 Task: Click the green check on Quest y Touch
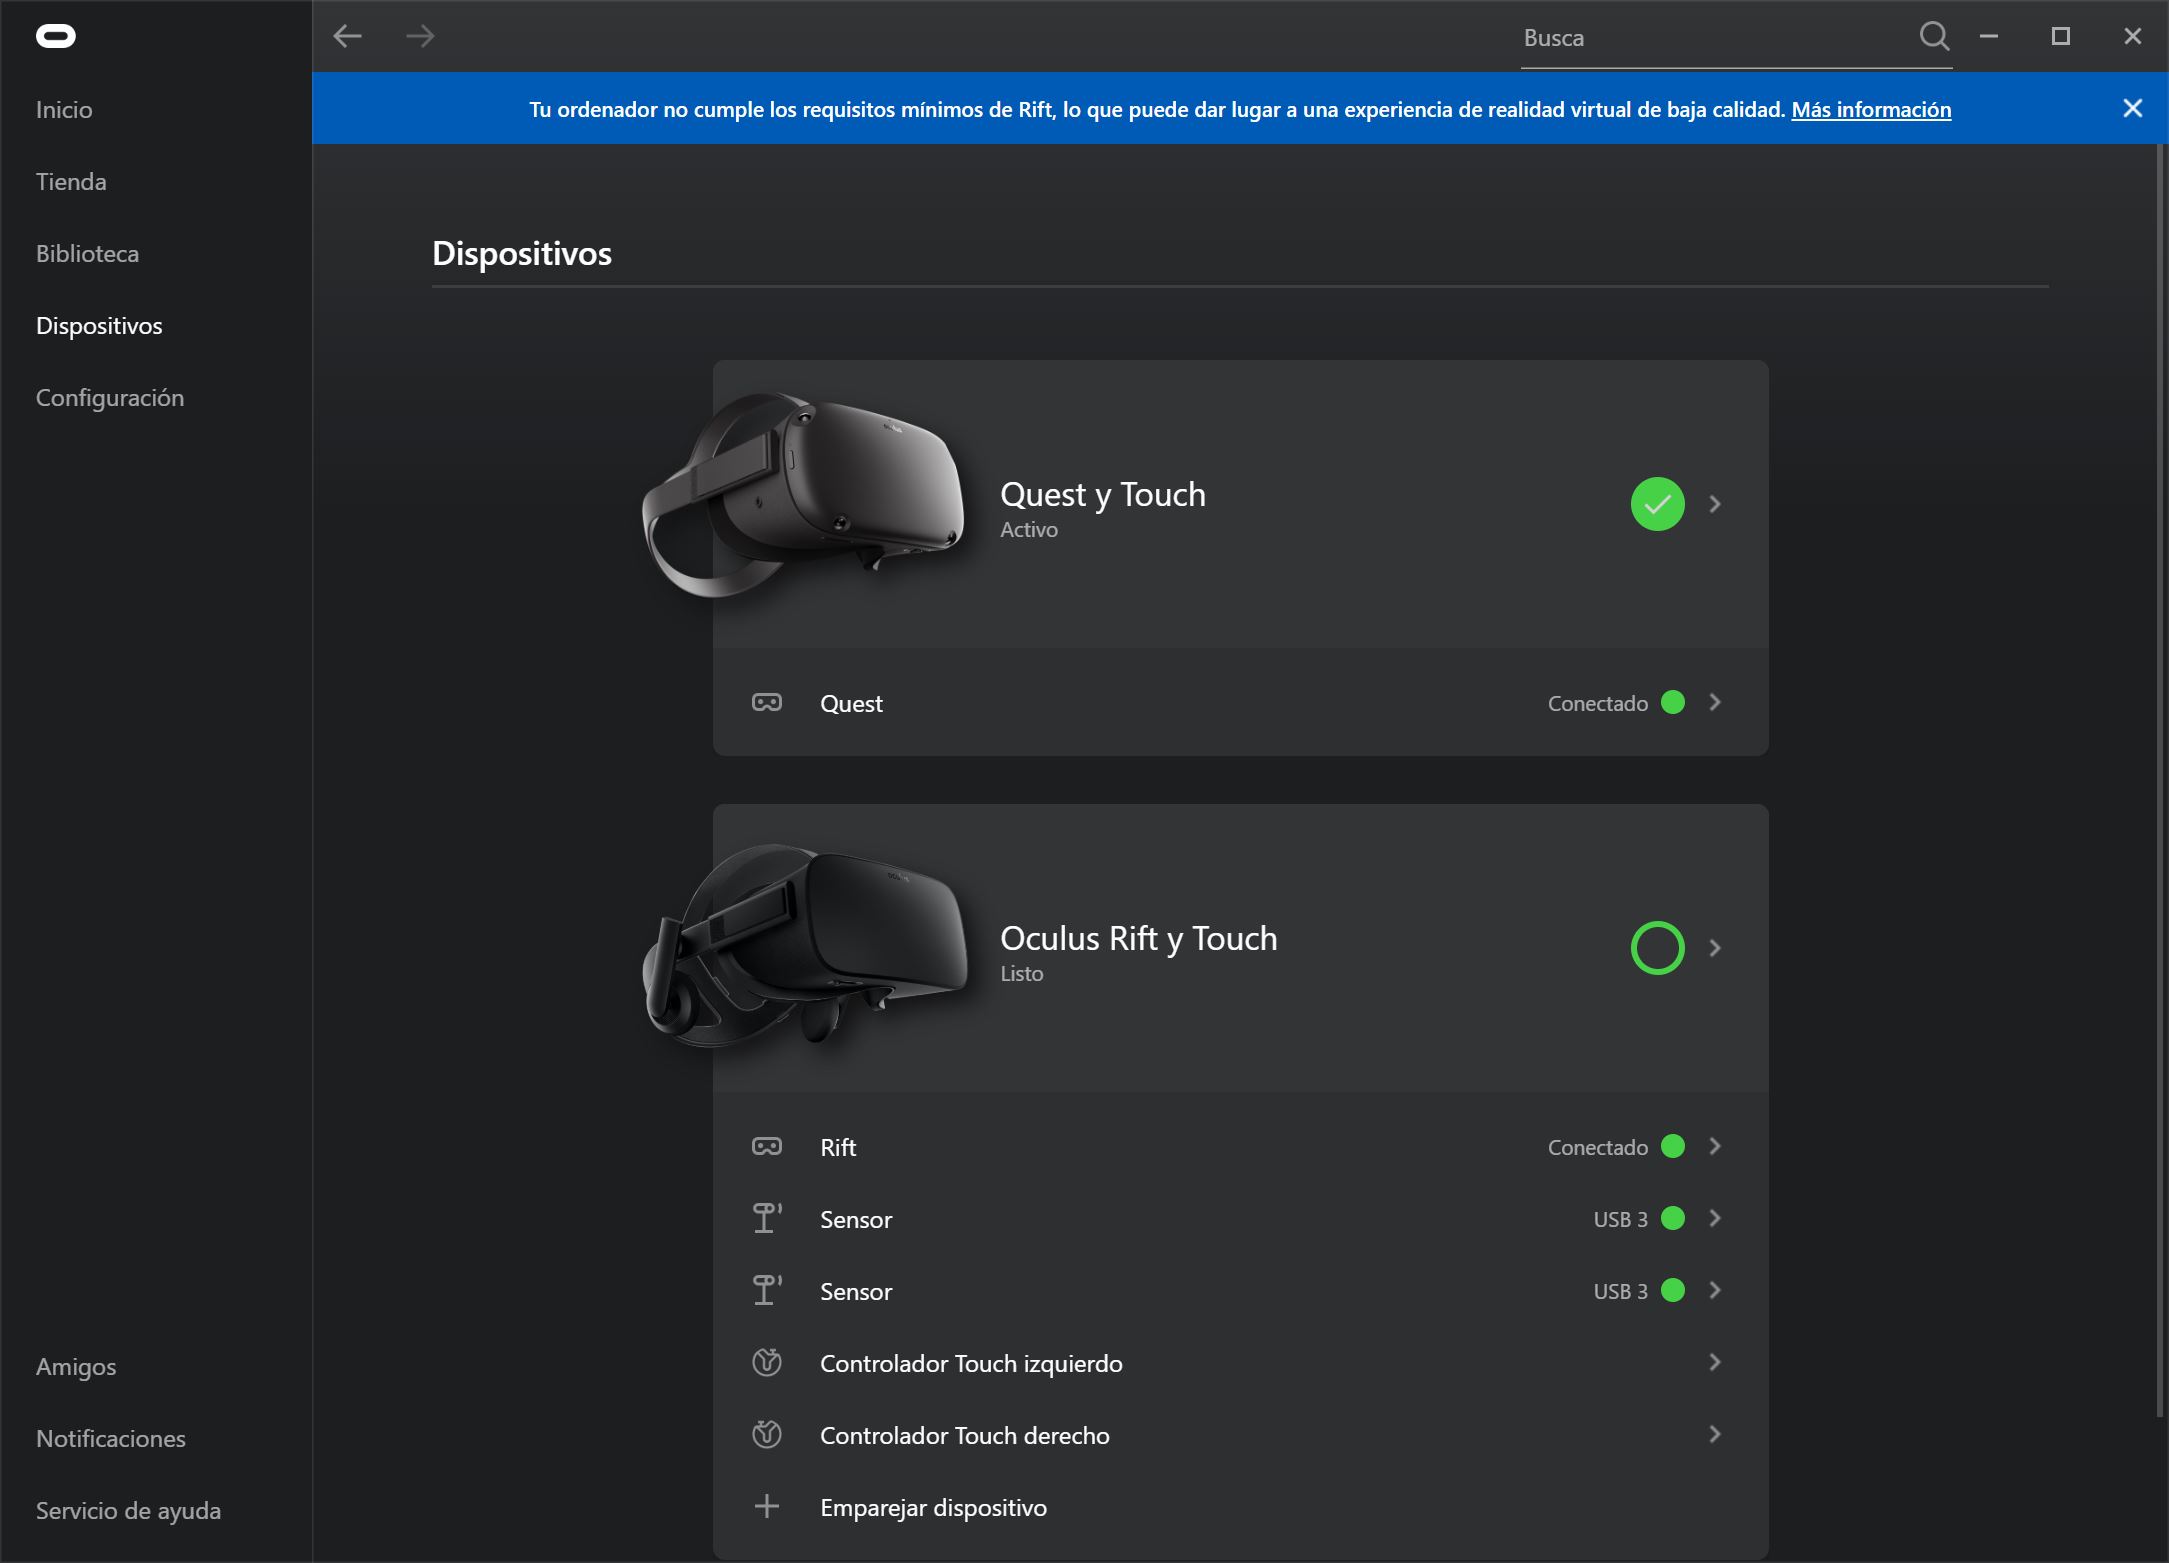1657,505
